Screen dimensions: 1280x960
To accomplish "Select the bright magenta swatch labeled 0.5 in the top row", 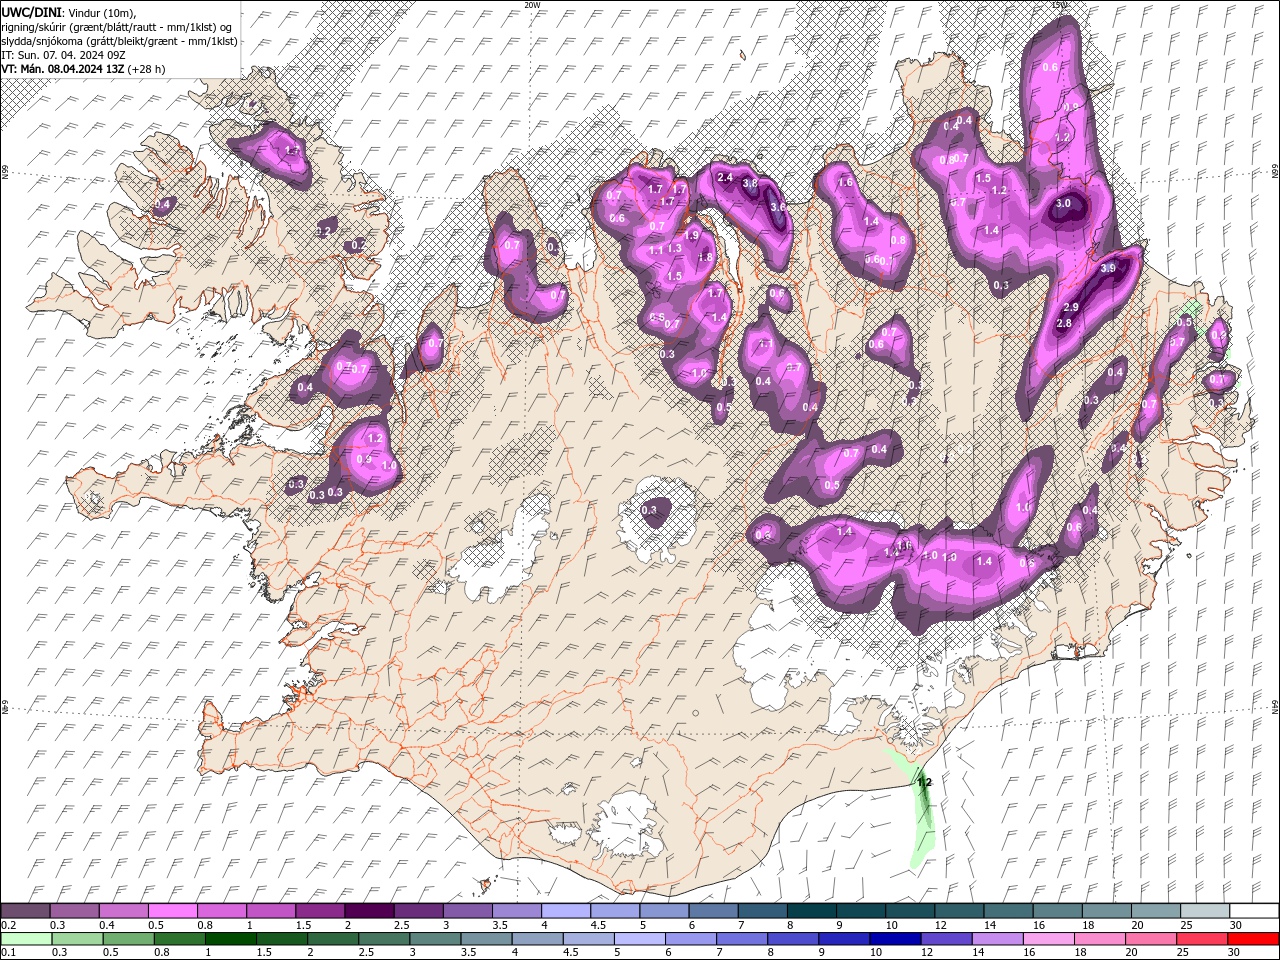I will (x=172, y=911).
